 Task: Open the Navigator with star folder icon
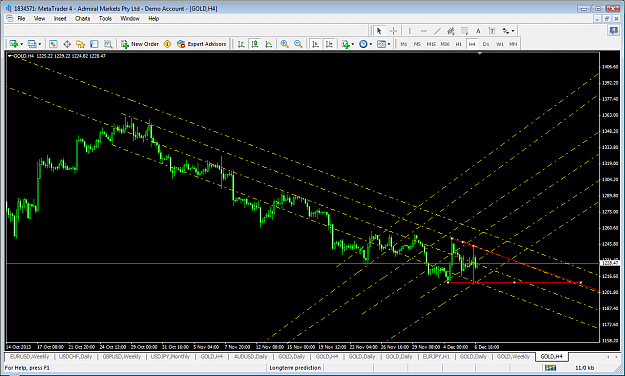(81, 44)
